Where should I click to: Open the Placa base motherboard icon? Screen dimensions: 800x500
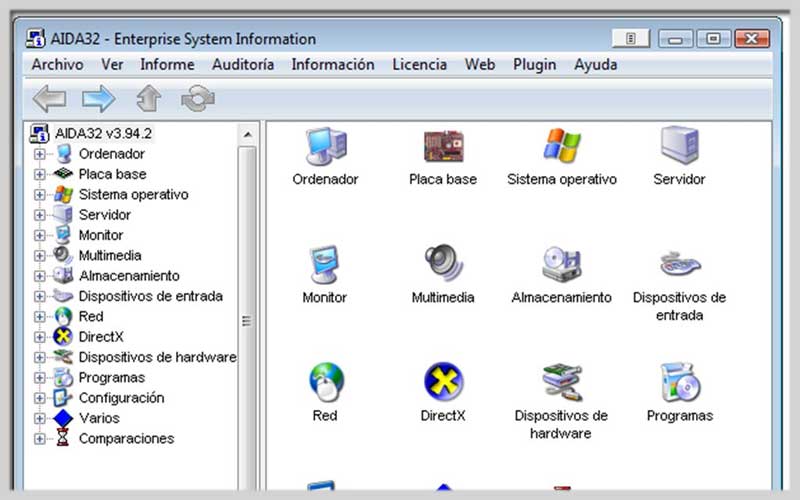443,146
